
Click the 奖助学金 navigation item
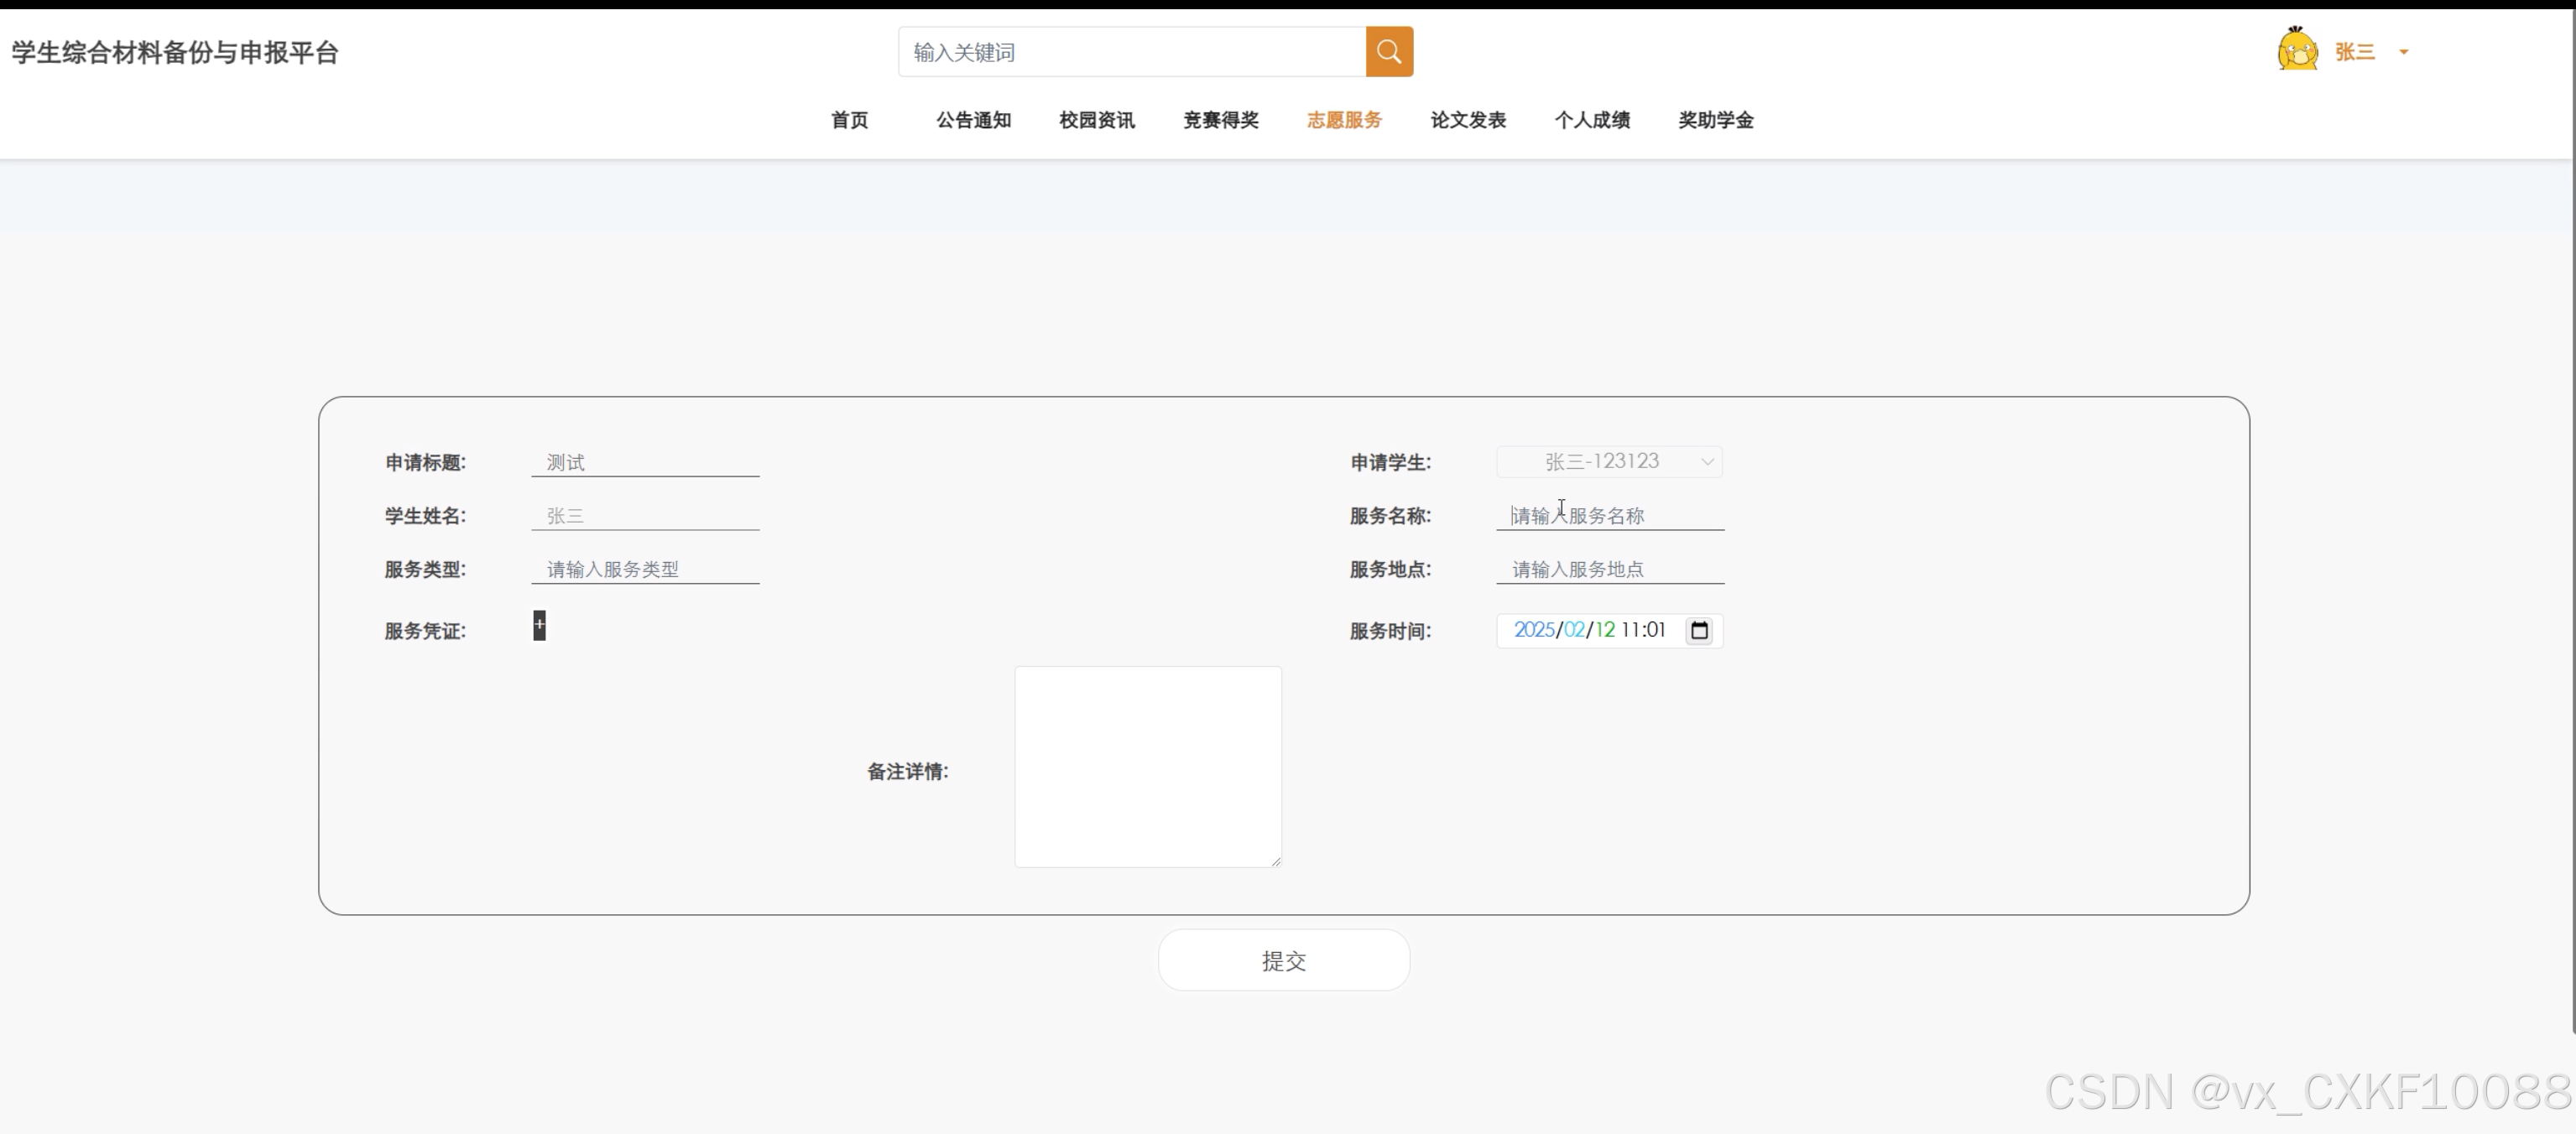[1716, 120]
